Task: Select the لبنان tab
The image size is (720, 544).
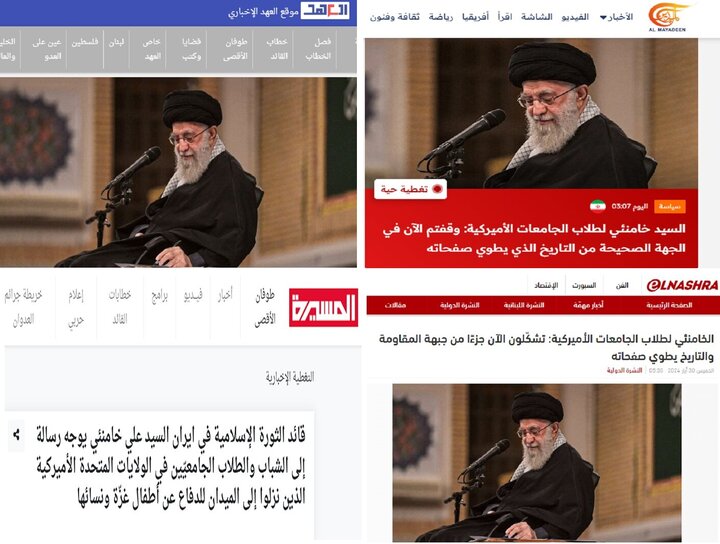Action: click(117, 42)
